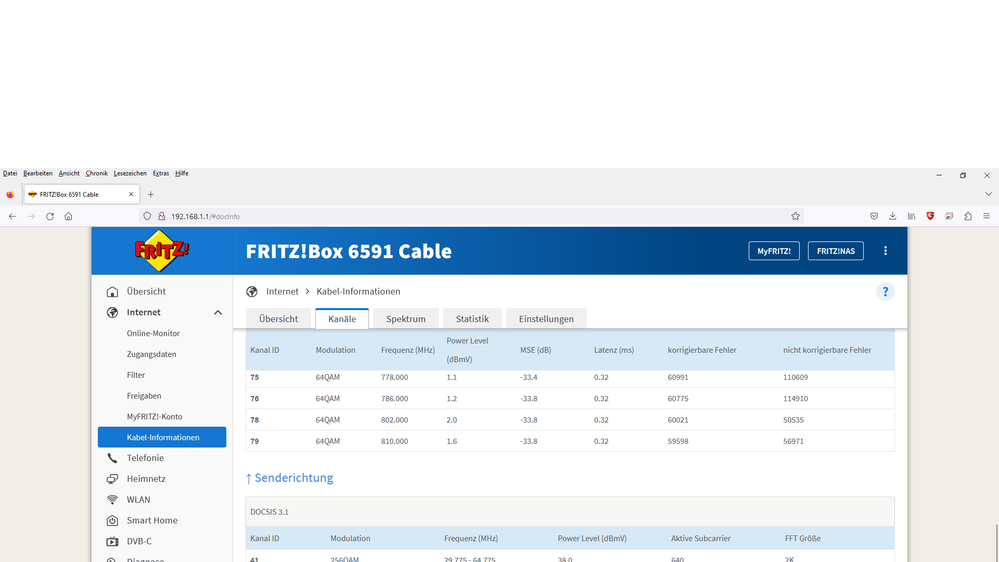Viewport: 999px width, 562px height.
Task: Open Filter in sidebar
Action: [x=136, y=375]
